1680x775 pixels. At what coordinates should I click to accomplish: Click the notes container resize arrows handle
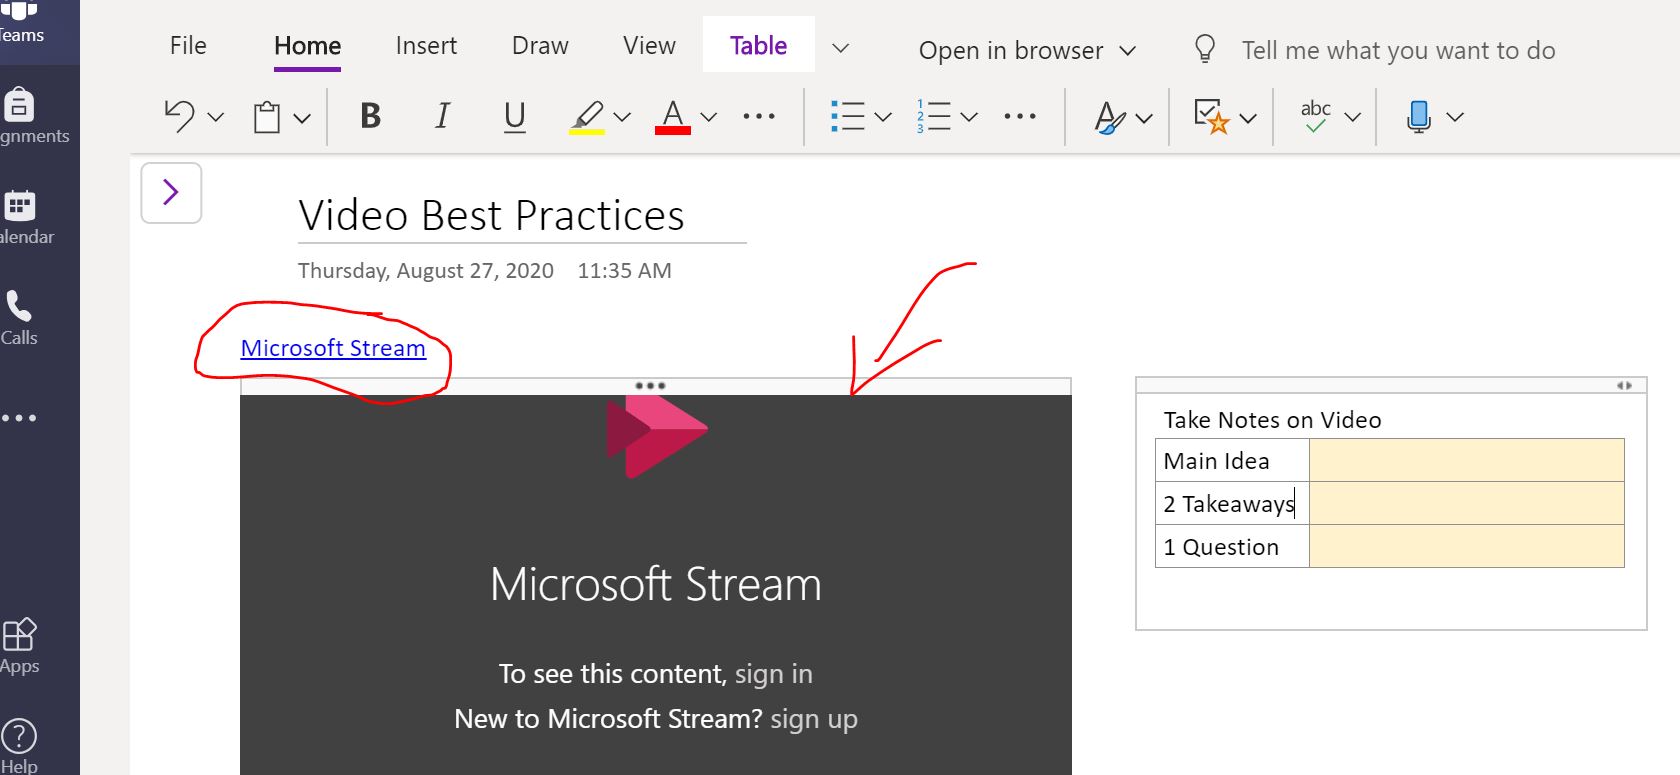coord(1624,385)
